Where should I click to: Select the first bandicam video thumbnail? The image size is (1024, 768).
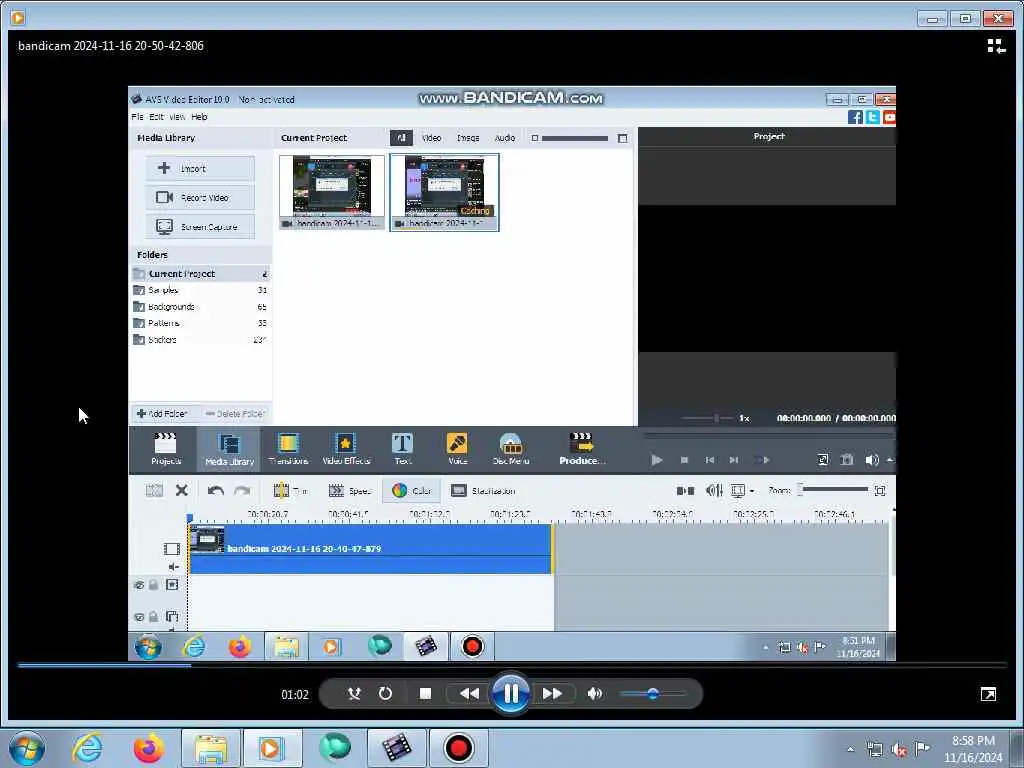pyautogui.click(x=332, y=192)
